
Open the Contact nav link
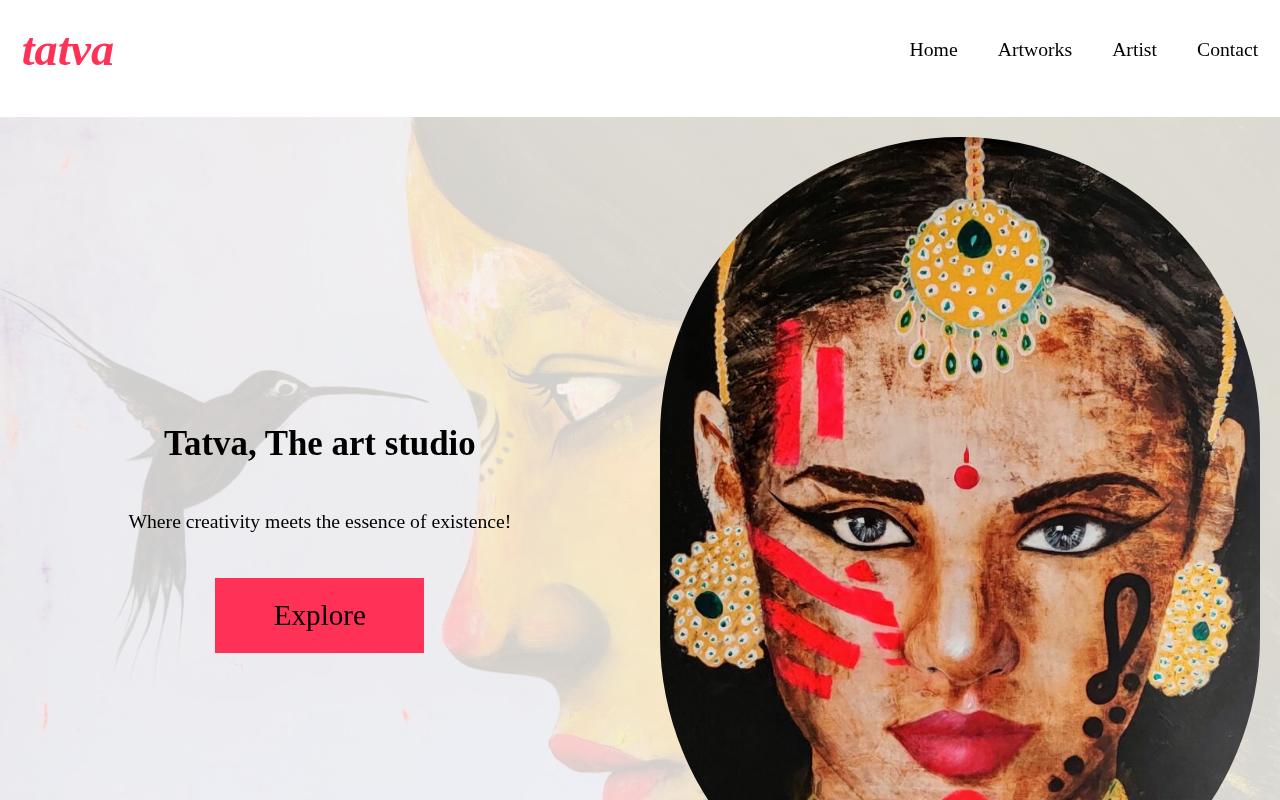pyautogui.click(x=1227, y=50)
